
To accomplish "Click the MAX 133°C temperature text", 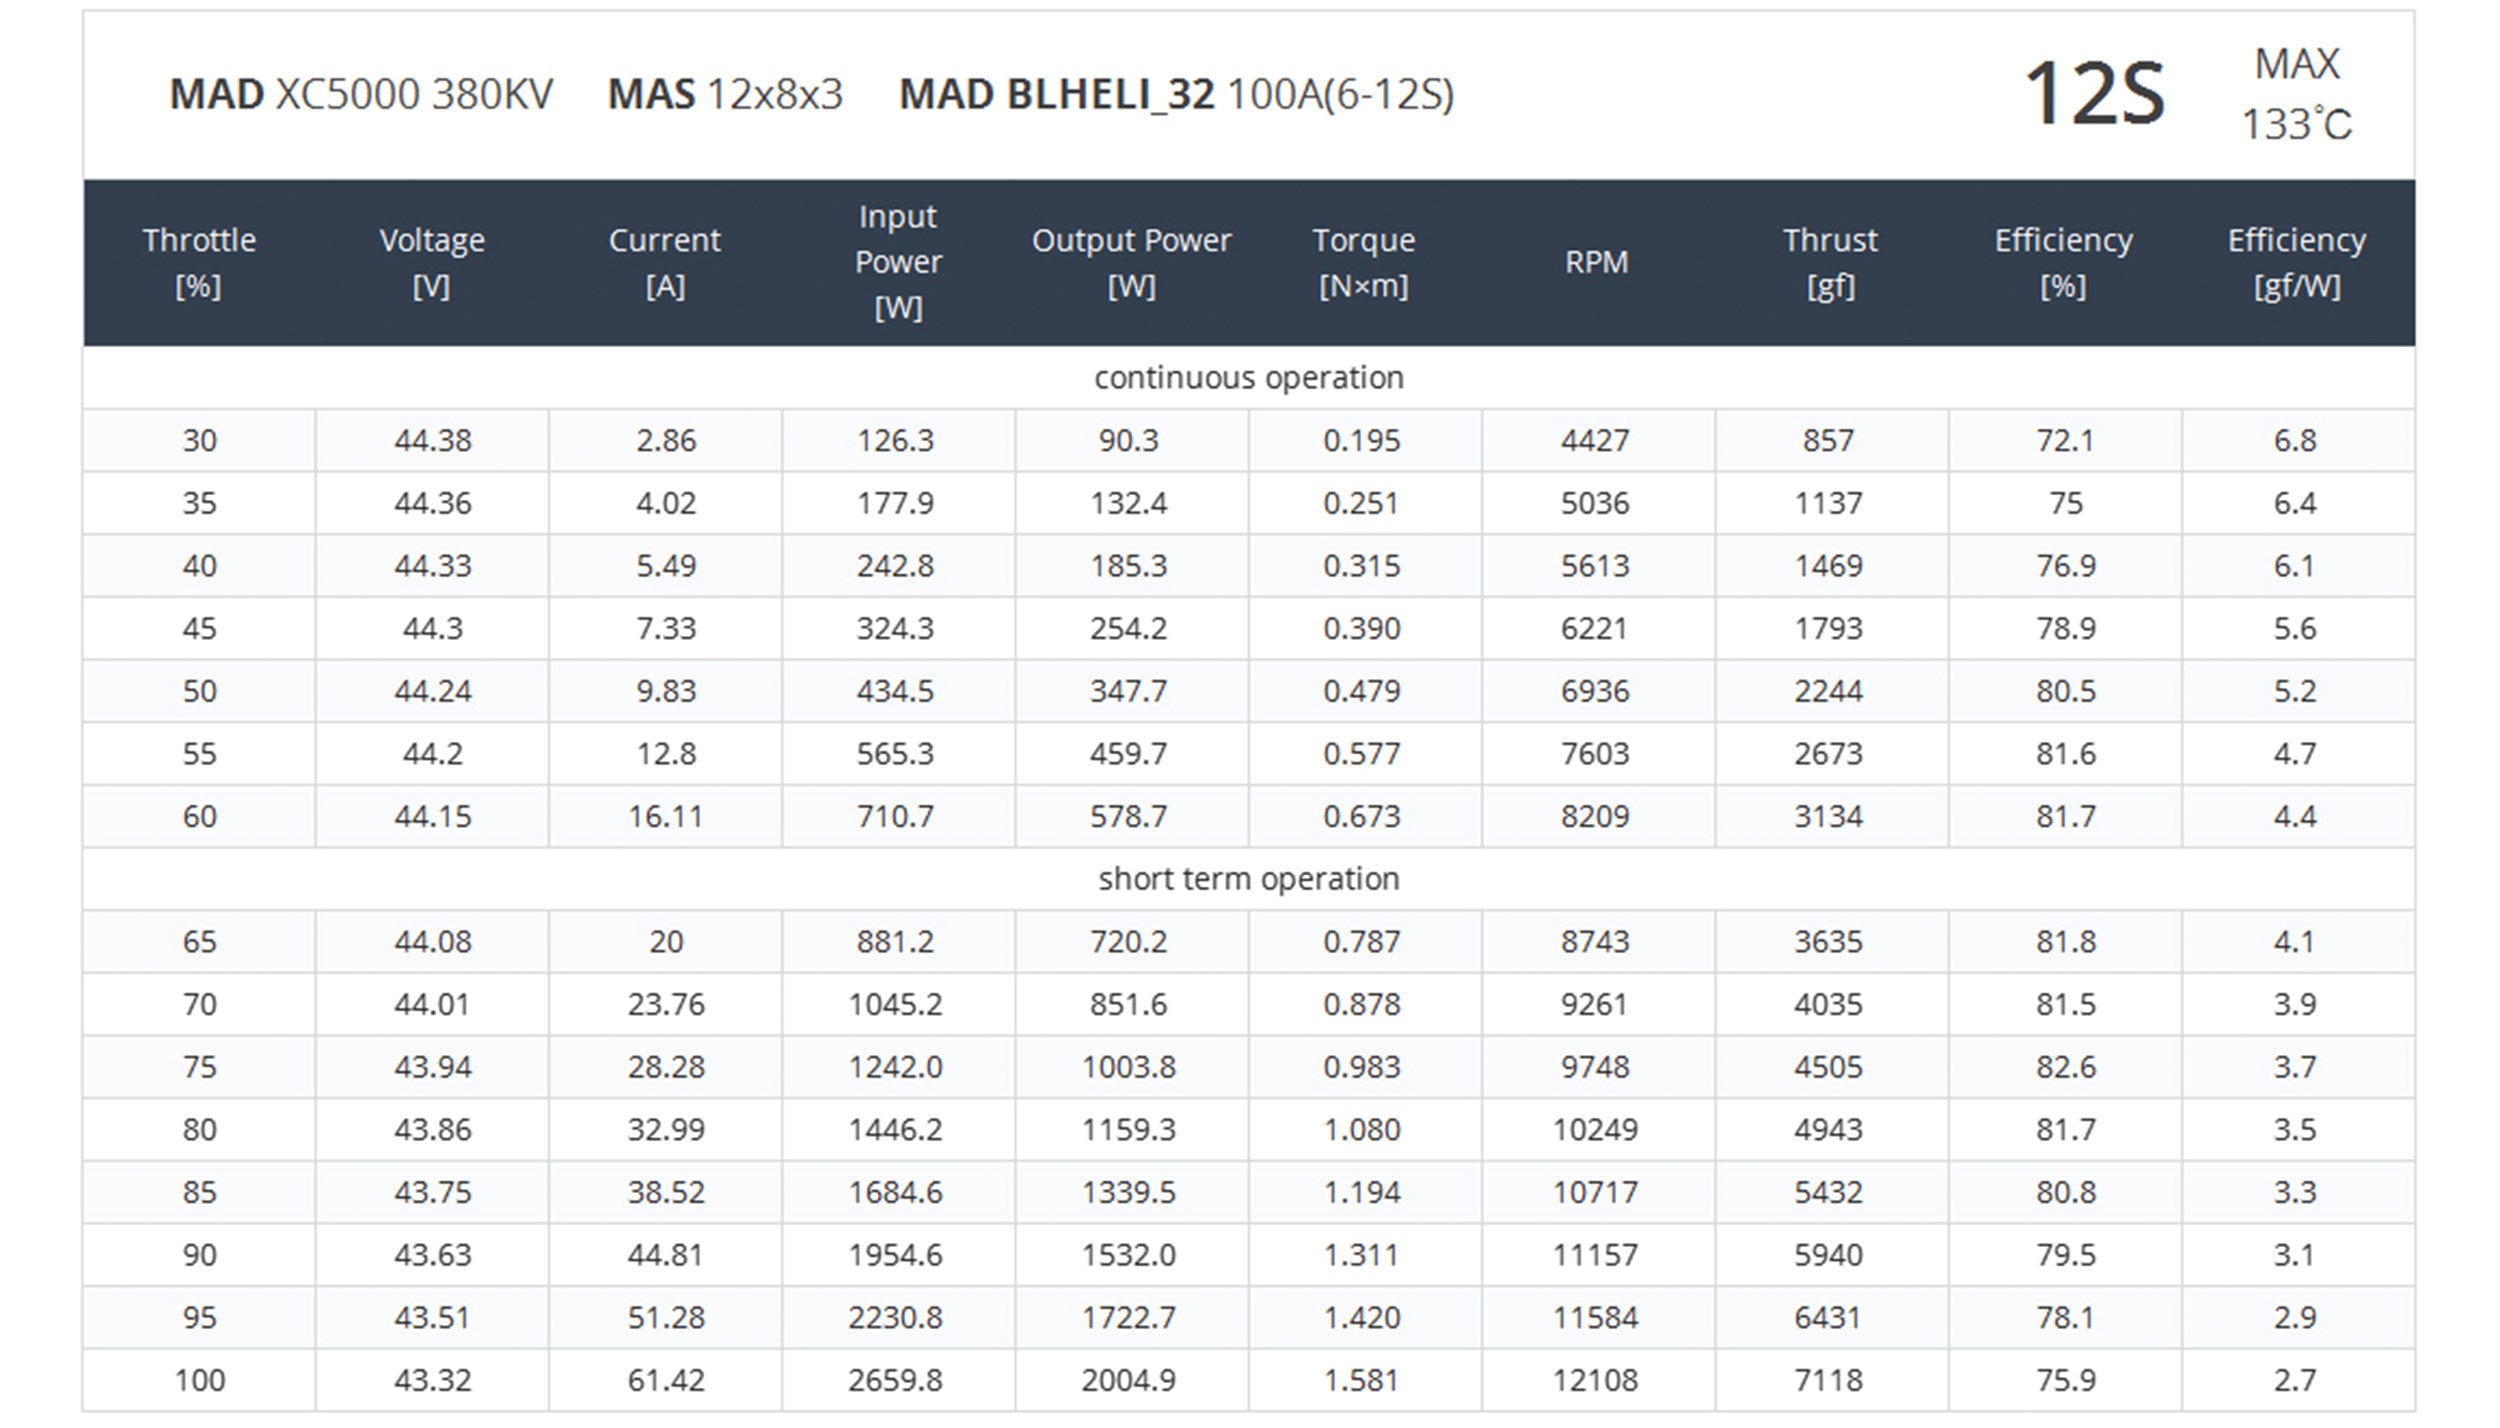I will click(2297, 95).
